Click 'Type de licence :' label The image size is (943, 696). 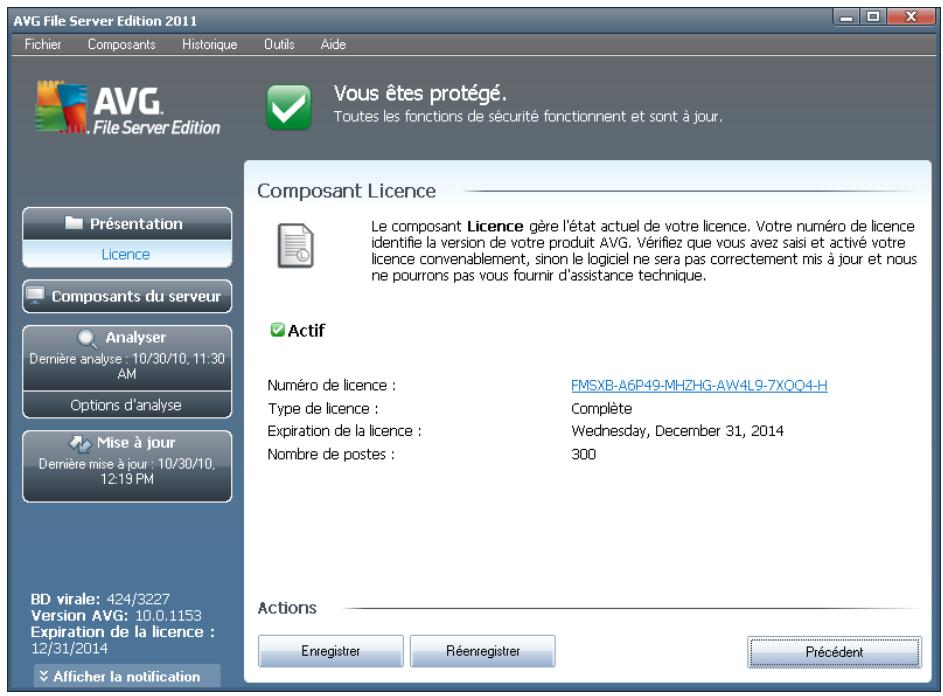tap(323, 408)
